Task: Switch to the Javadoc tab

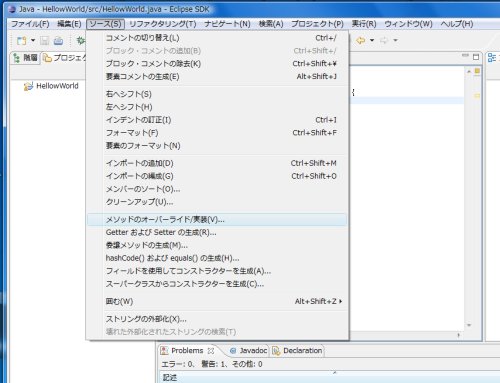Action: (x=249, y=351)
